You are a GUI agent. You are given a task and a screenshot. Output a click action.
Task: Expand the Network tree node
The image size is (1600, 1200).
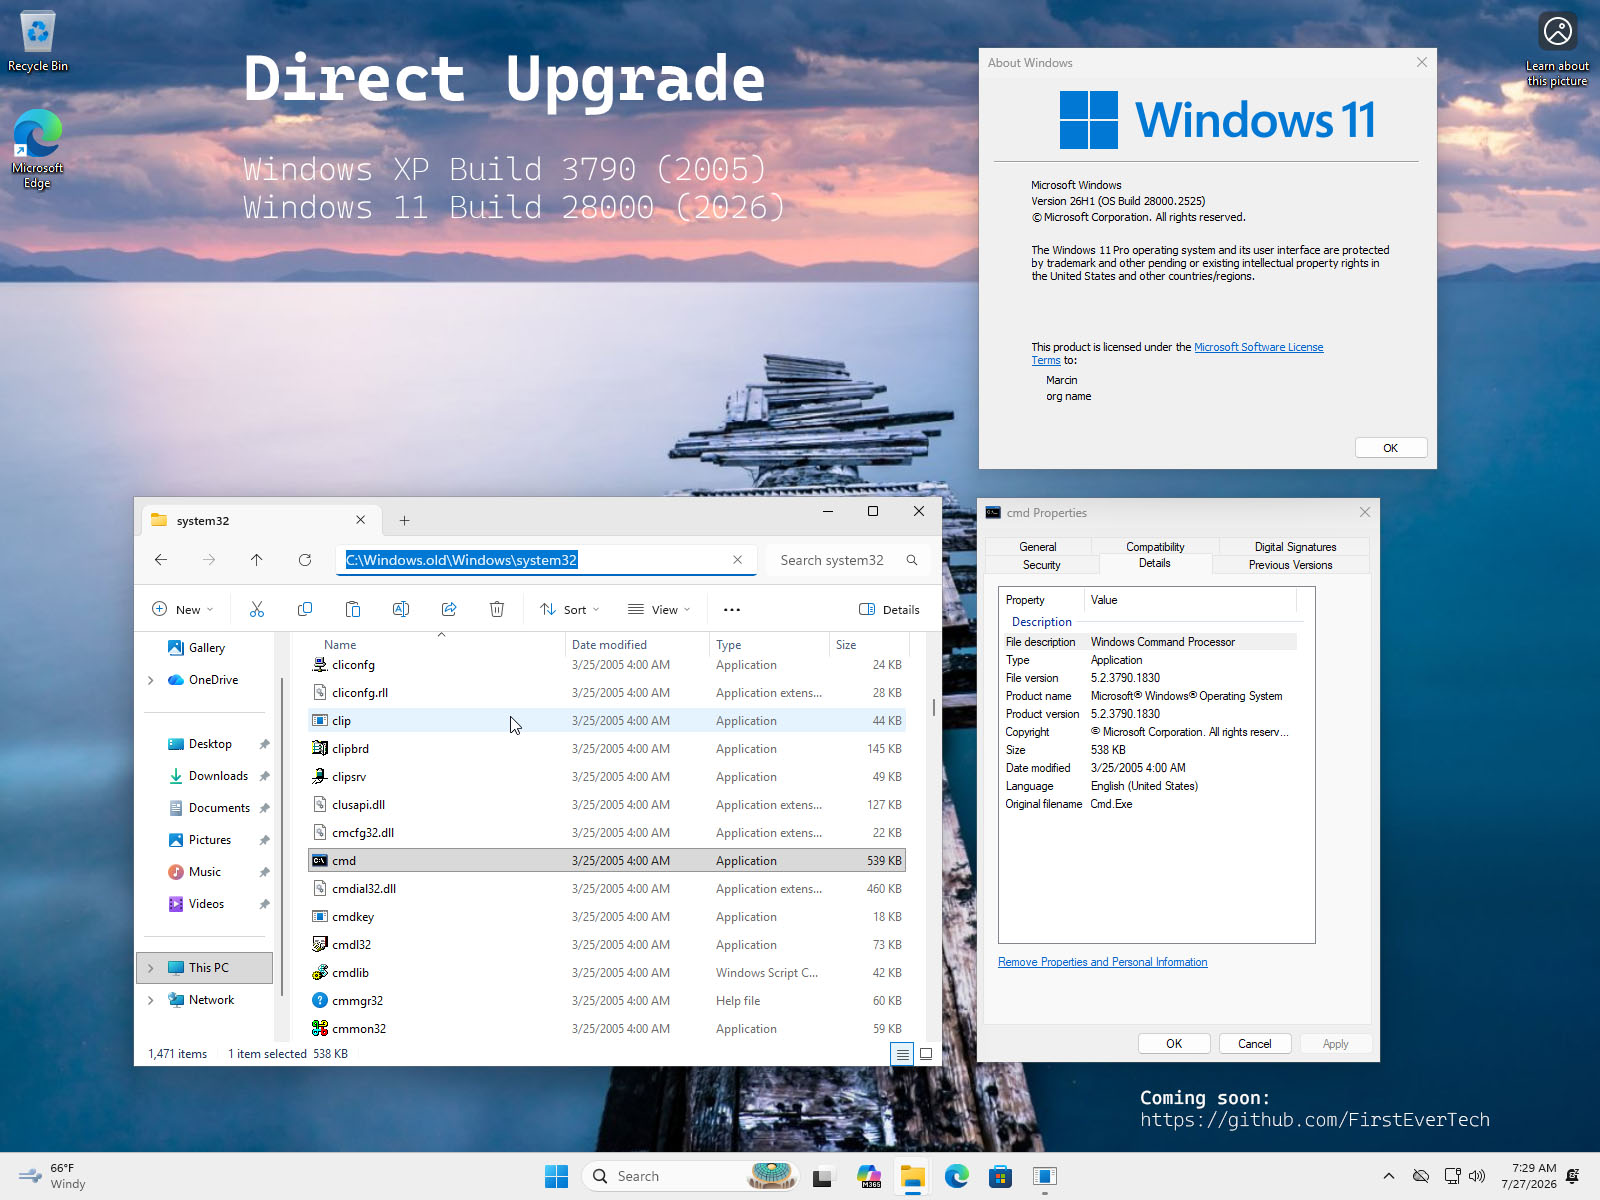(x=151, y=1000)
